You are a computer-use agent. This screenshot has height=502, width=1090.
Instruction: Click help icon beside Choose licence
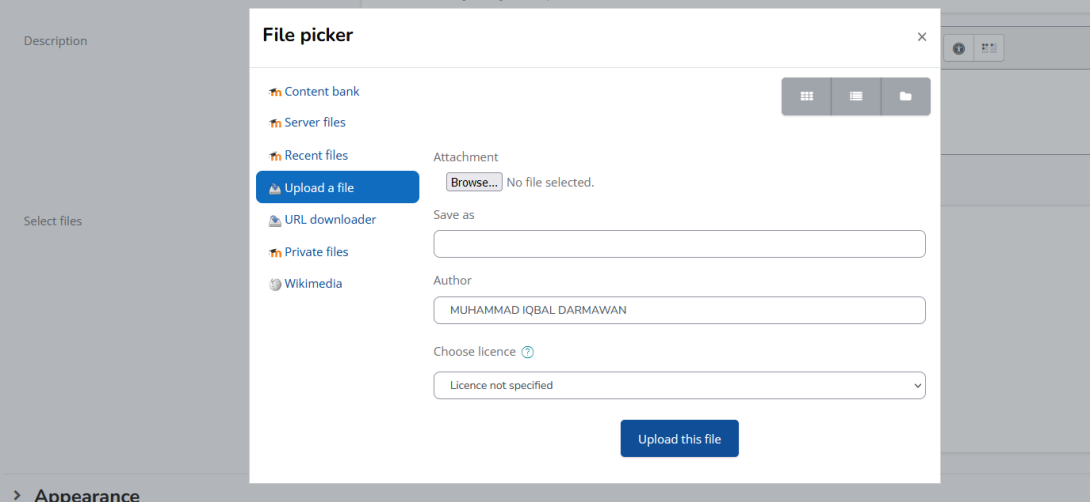[x=528, y=352]
